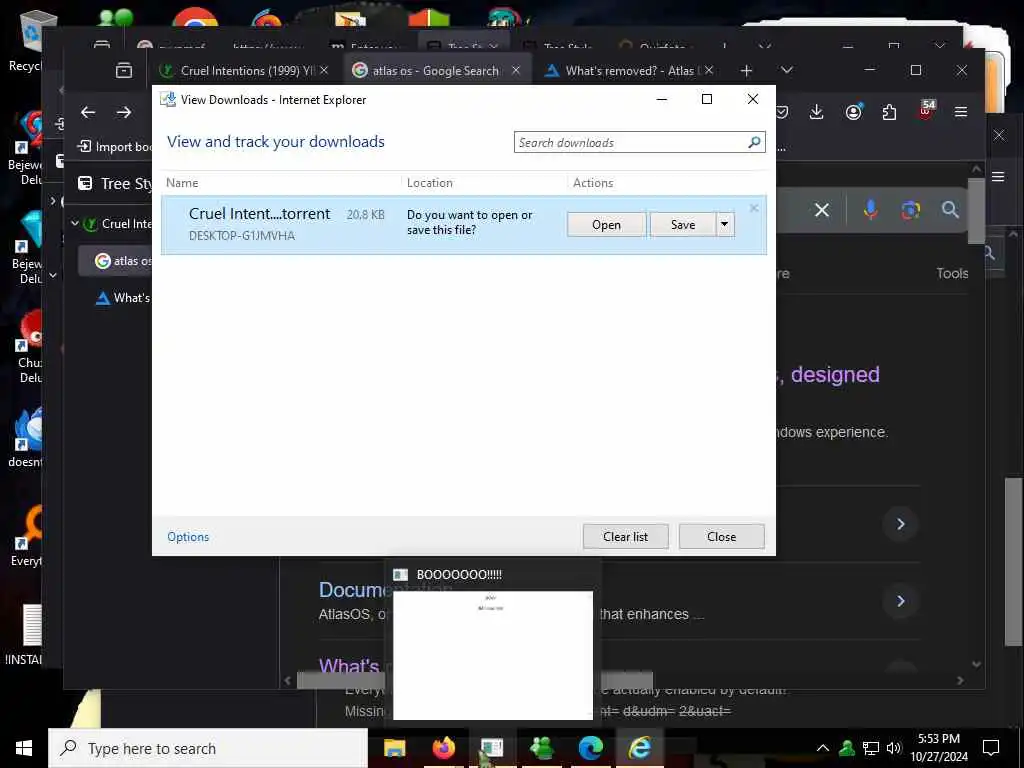This screenshot has width=1024, height=768.
Task: Open the Tools option in Google search
Action: (x=952, y=274)
